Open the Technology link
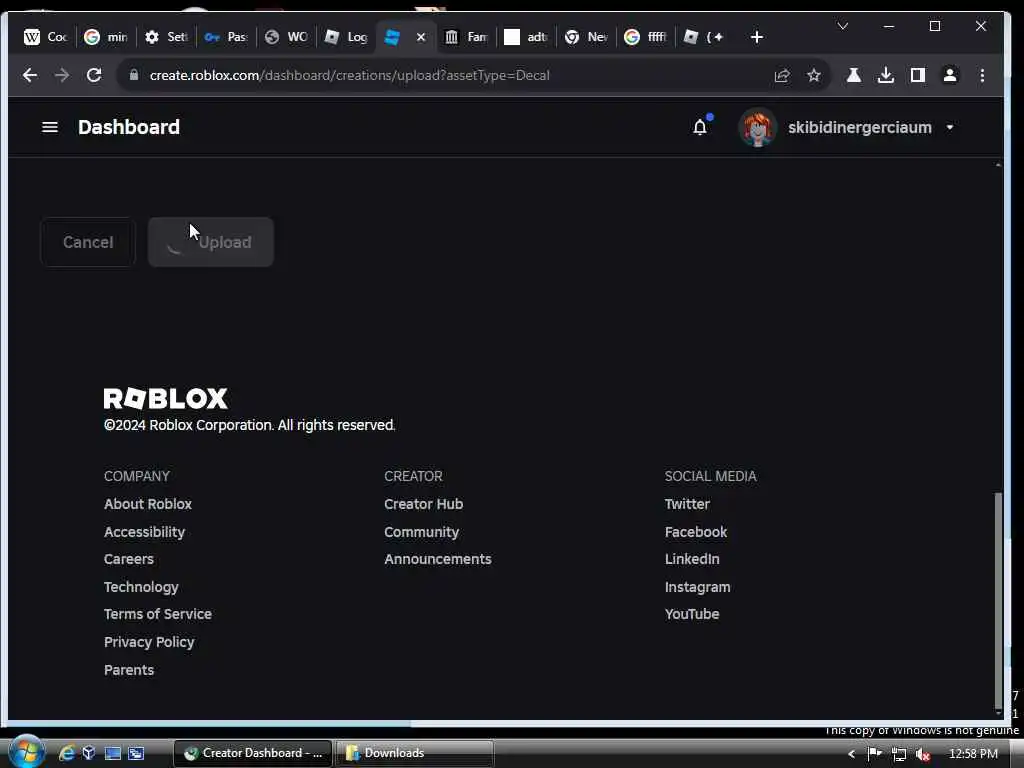1024x768 pixels. coord(141,587)
